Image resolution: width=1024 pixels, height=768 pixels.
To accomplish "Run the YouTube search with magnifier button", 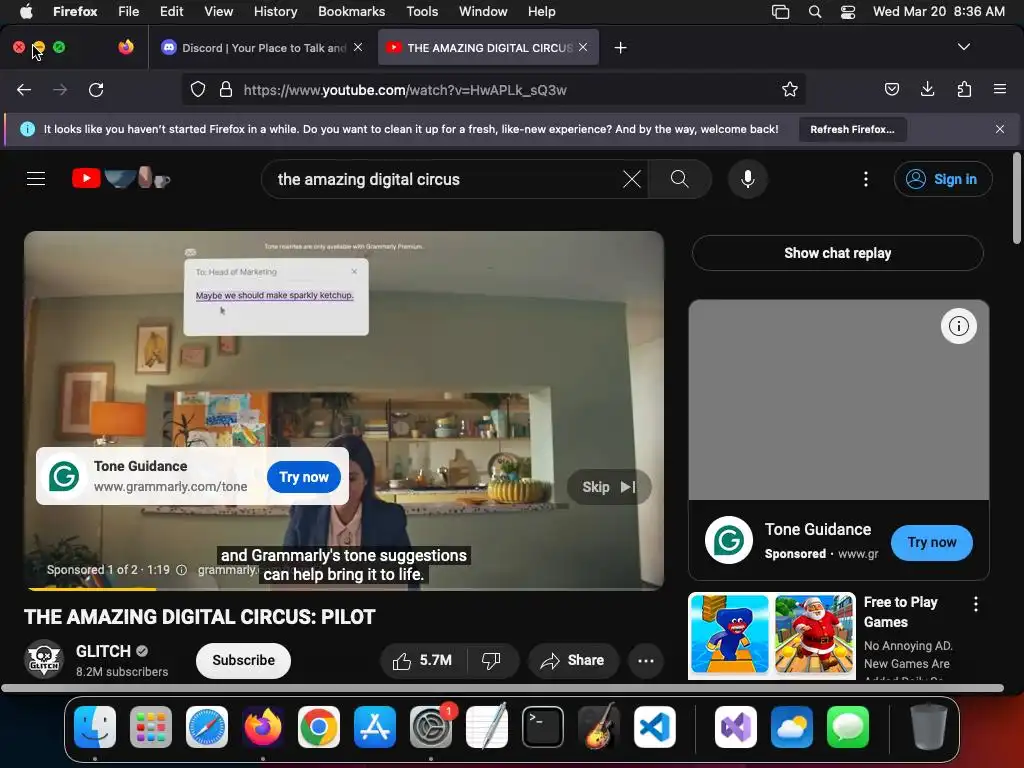I will pos(680,179).
